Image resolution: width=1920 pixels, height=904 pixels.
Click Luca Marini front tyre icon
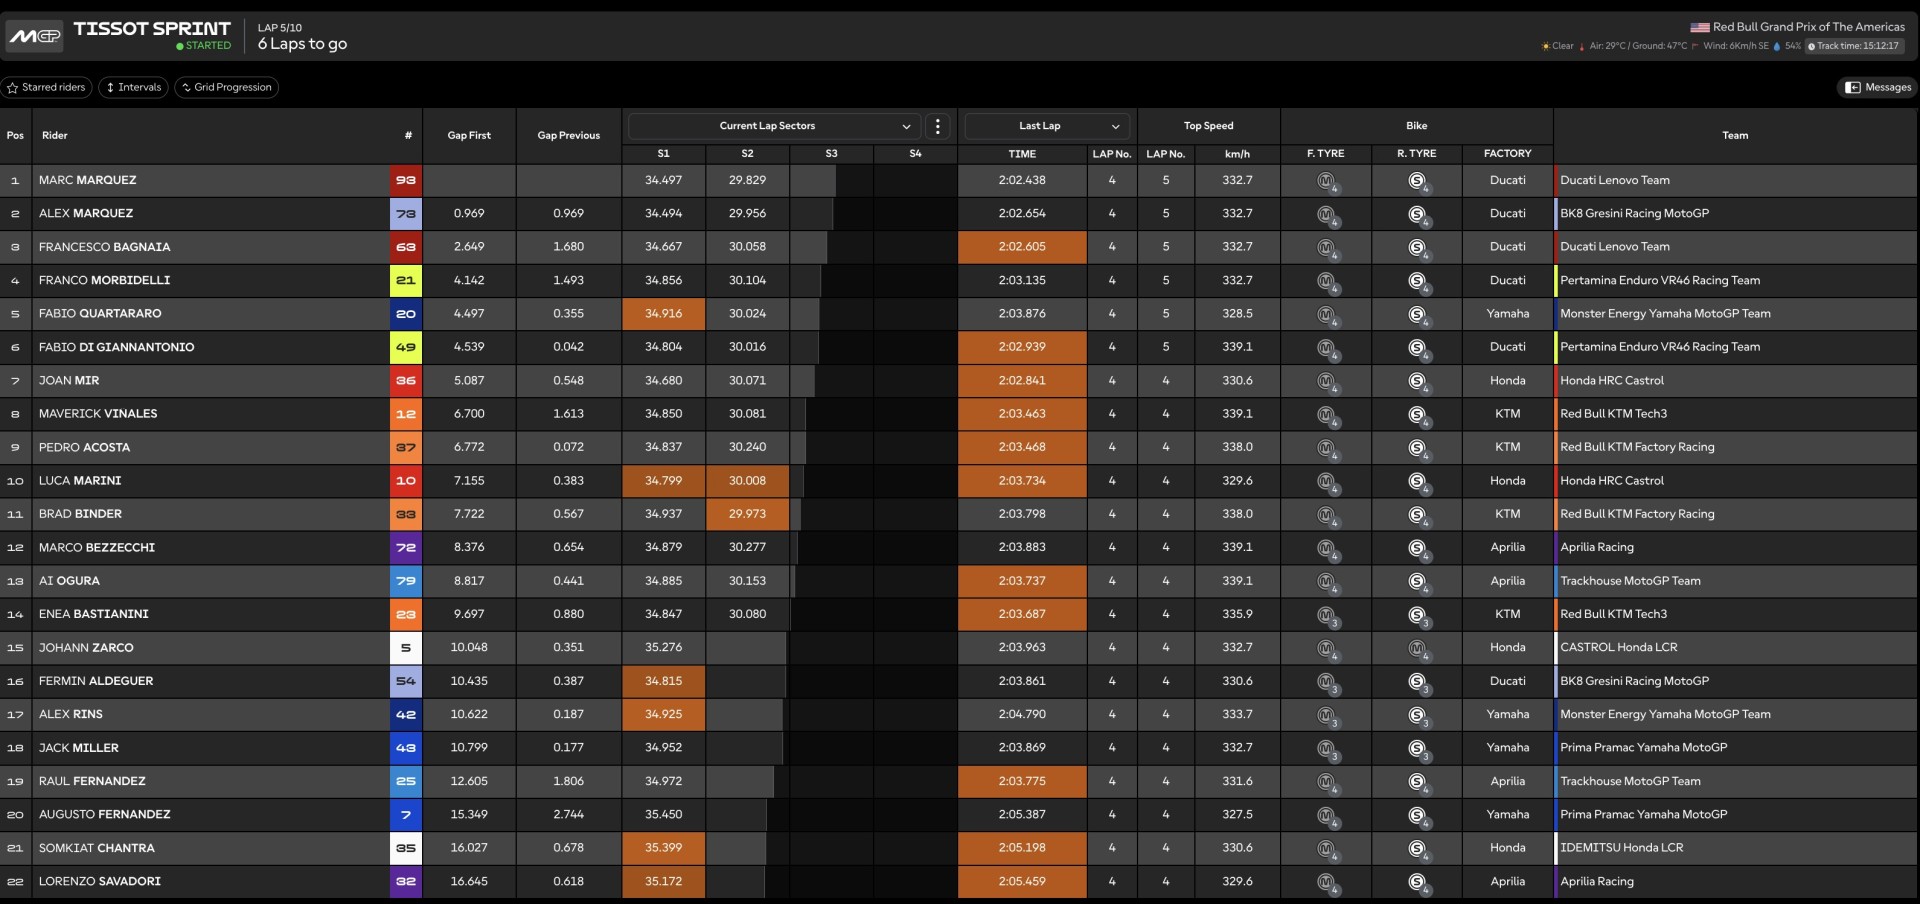click(x=1327, y=482)
